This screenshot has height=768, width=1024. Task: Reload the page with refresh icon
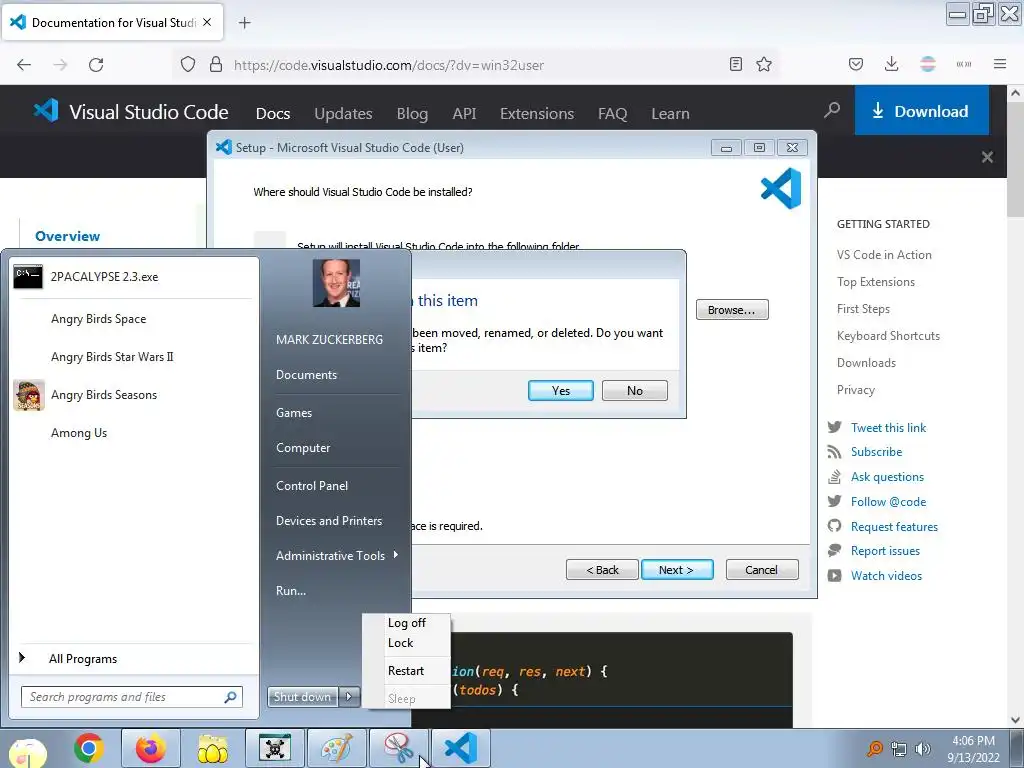96,65
